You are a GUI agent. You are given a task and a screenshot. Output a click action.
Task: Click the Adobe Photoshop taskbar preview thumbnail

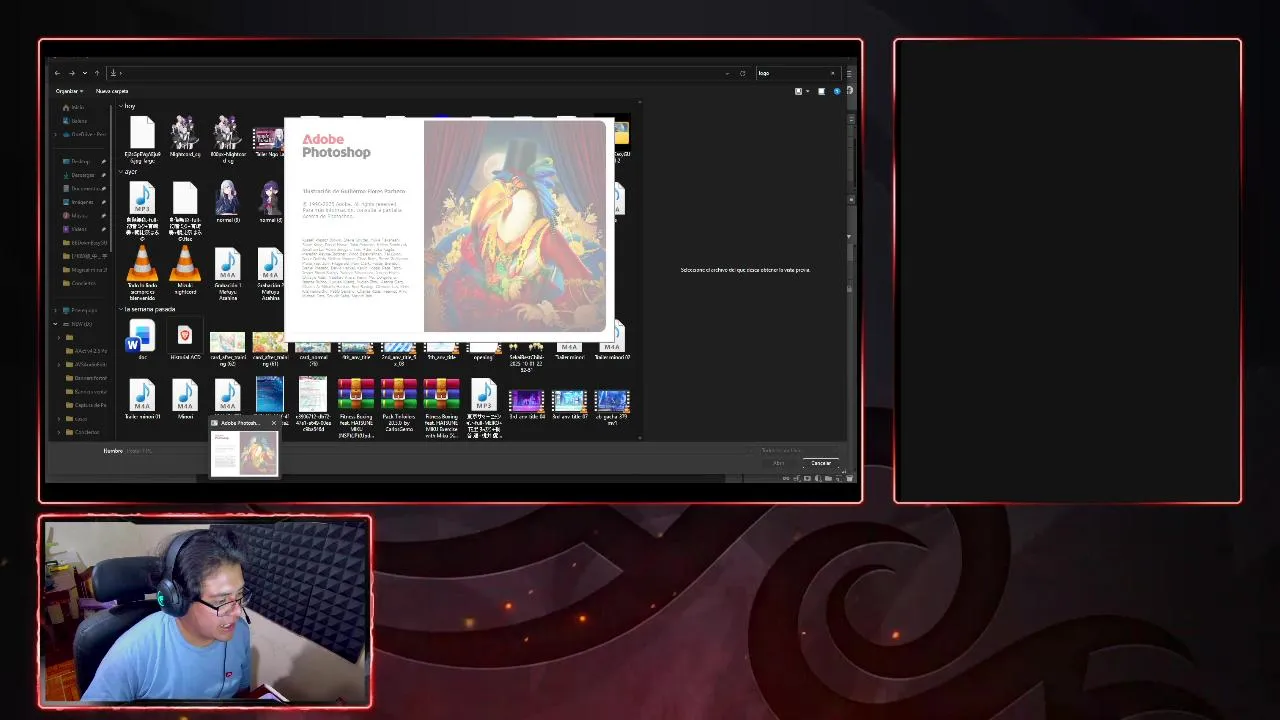[x=245, y=454]
